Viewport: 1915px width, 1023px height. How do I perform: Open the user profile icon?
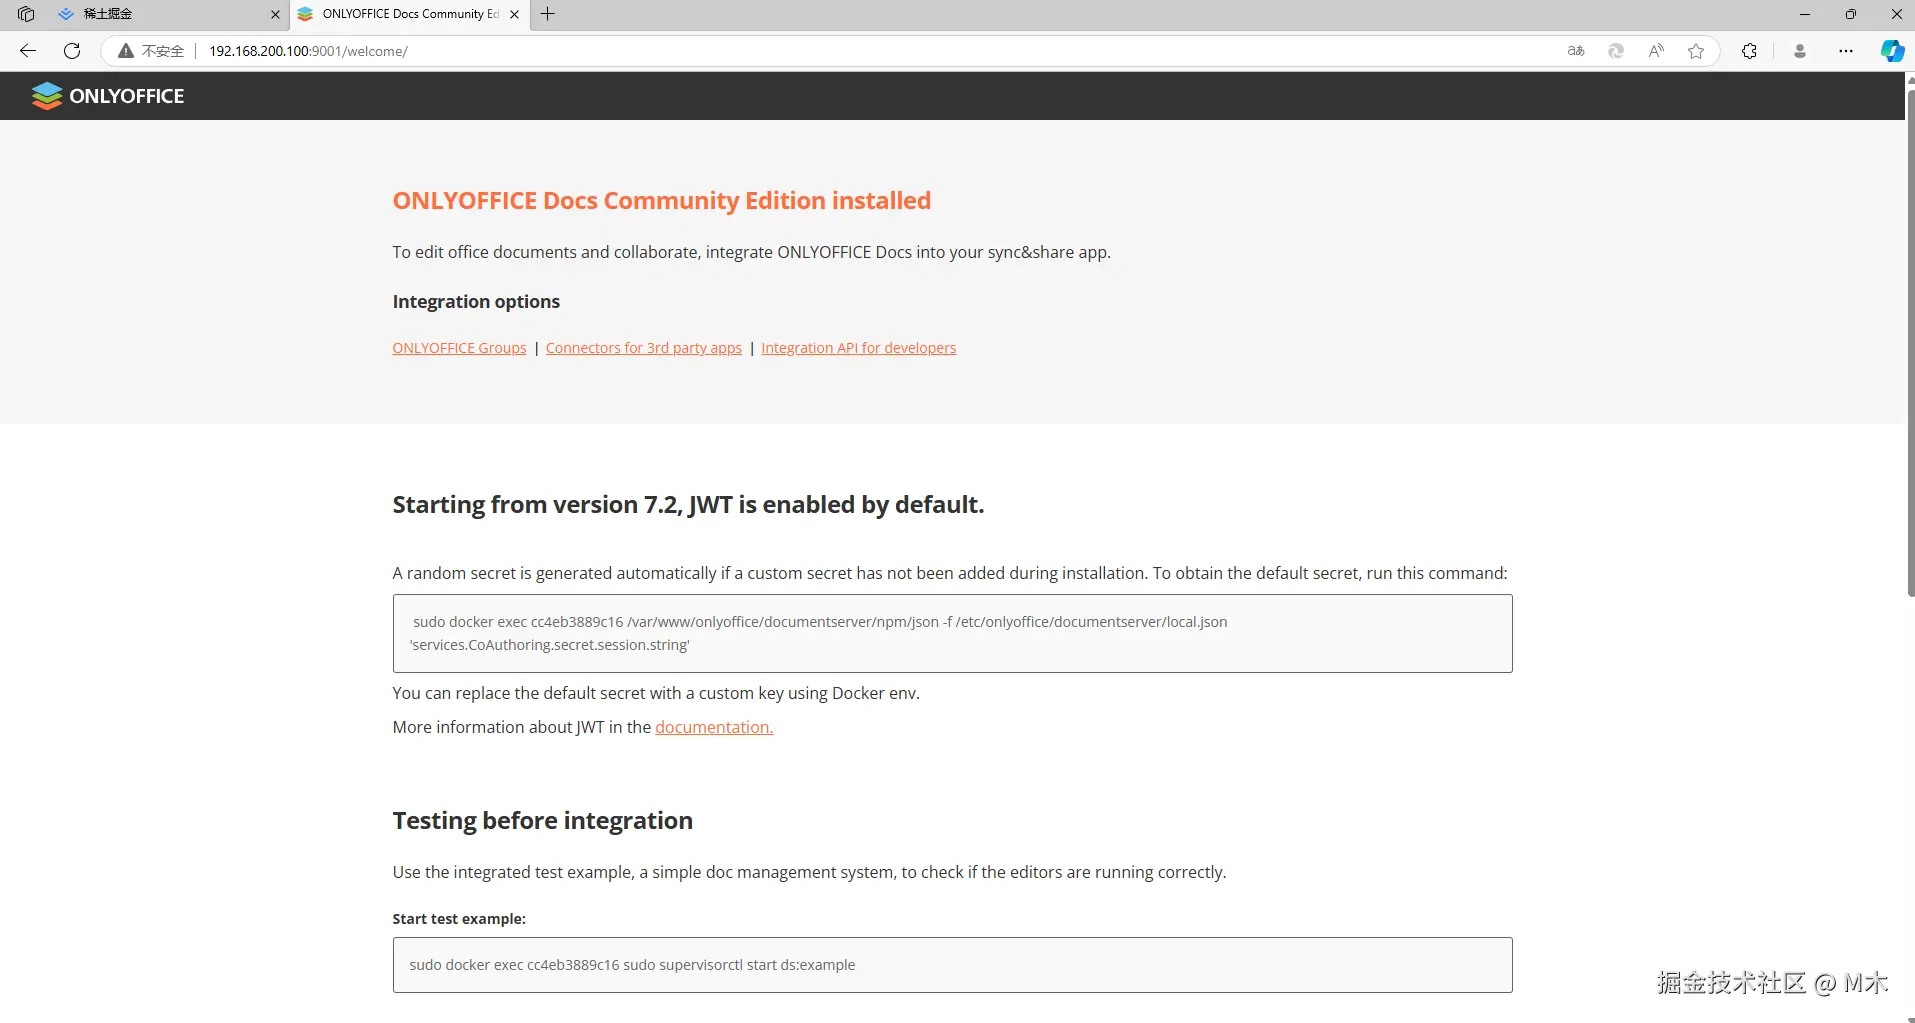[1800, 51]
